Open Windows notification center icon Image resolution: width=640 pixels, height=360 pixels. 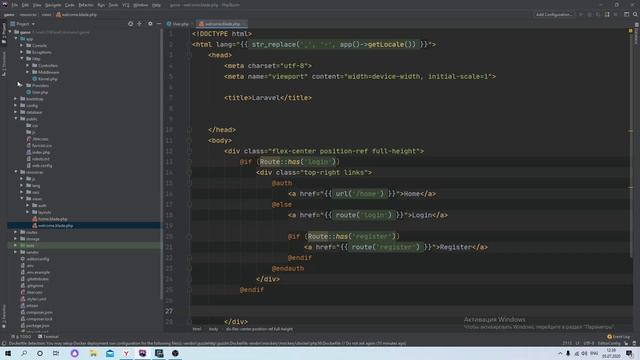[x=630, y=353]
